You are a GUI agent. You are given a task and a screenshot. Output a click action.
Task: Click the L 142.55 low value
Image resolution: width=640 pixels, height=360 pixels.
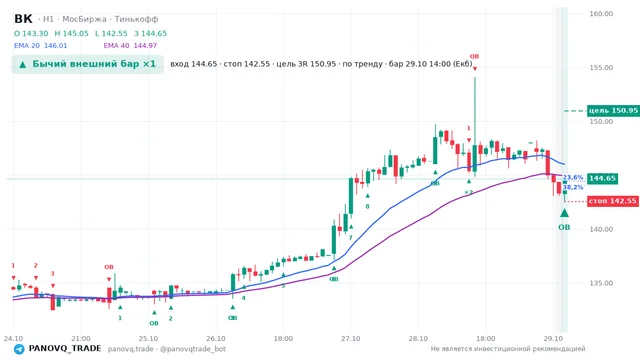coord(111,33)
